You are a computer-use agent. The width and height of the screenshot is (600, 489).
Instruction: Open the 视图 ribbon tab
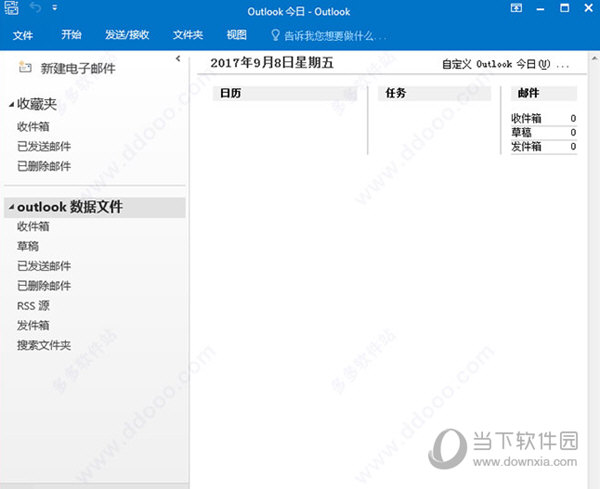pos(236,35)
